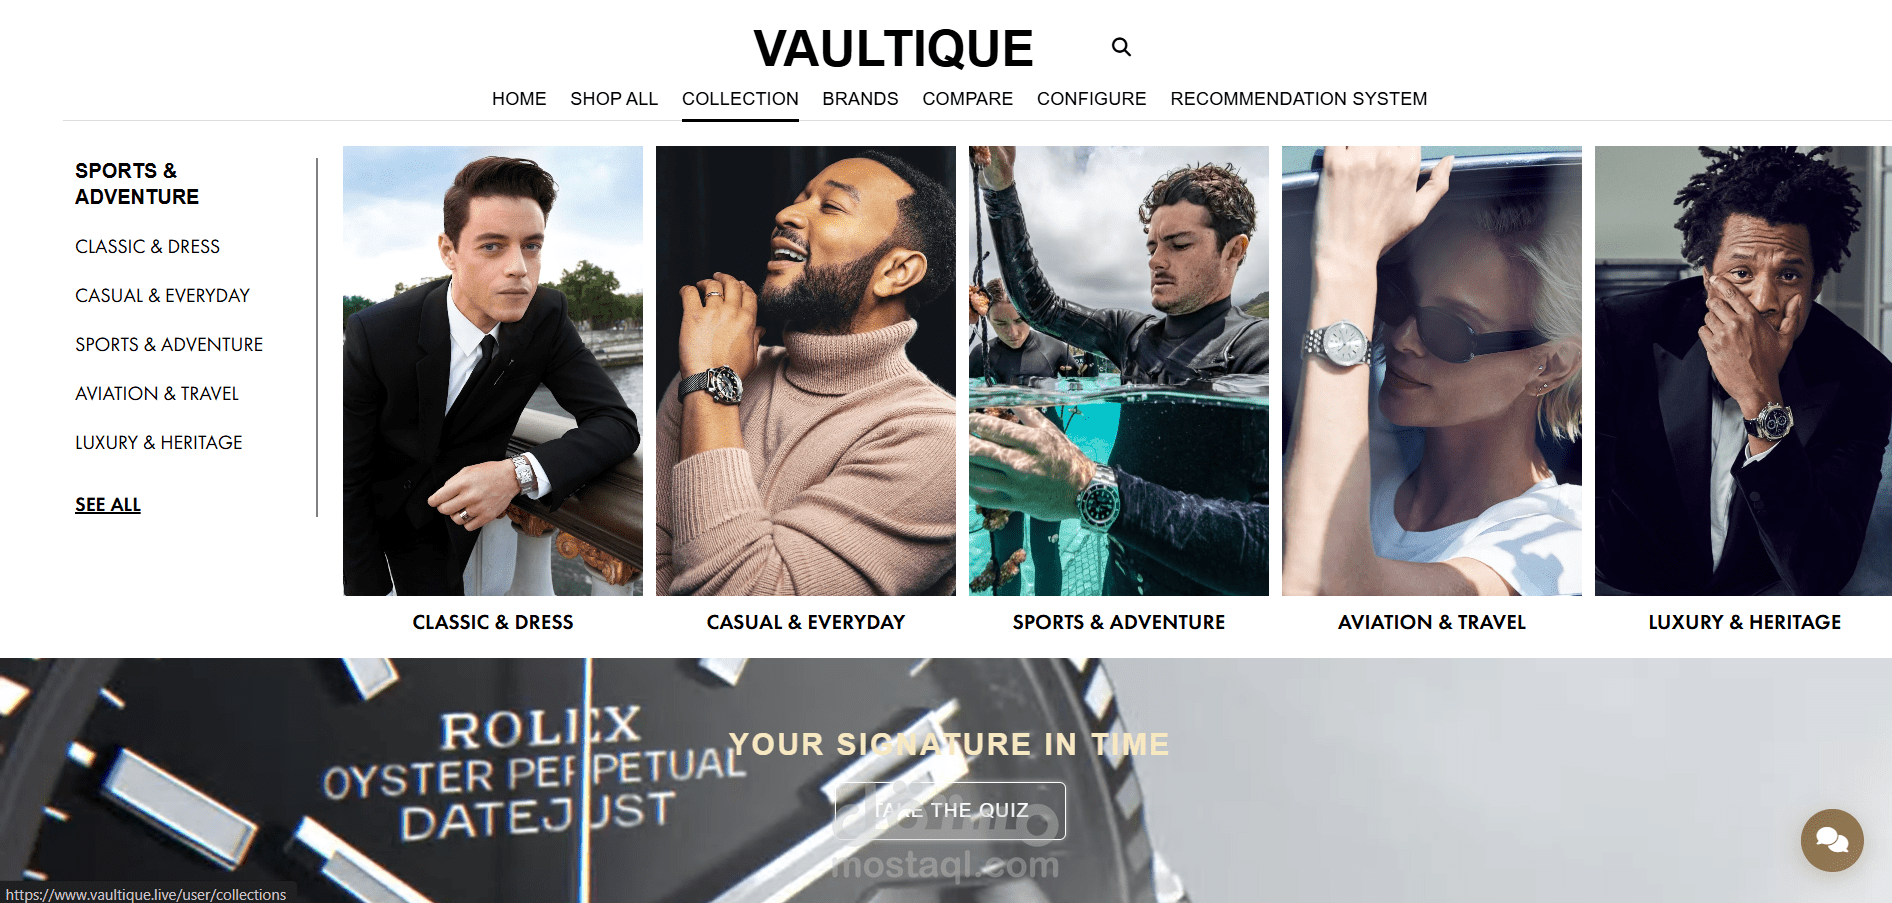Go to the HOME menu item

pyautogui.click(x=519, y=99)
